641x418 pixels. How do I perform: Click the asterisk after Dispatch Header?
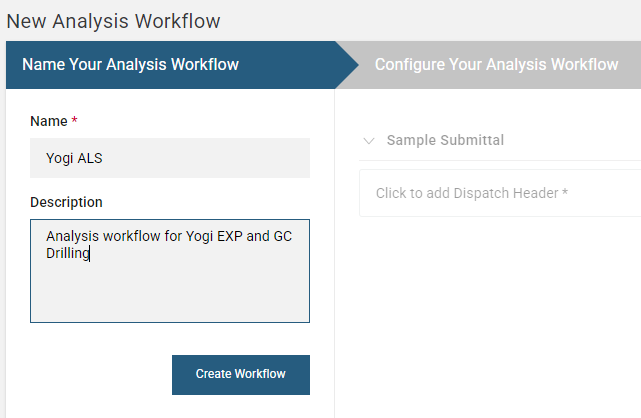point(565,192)
